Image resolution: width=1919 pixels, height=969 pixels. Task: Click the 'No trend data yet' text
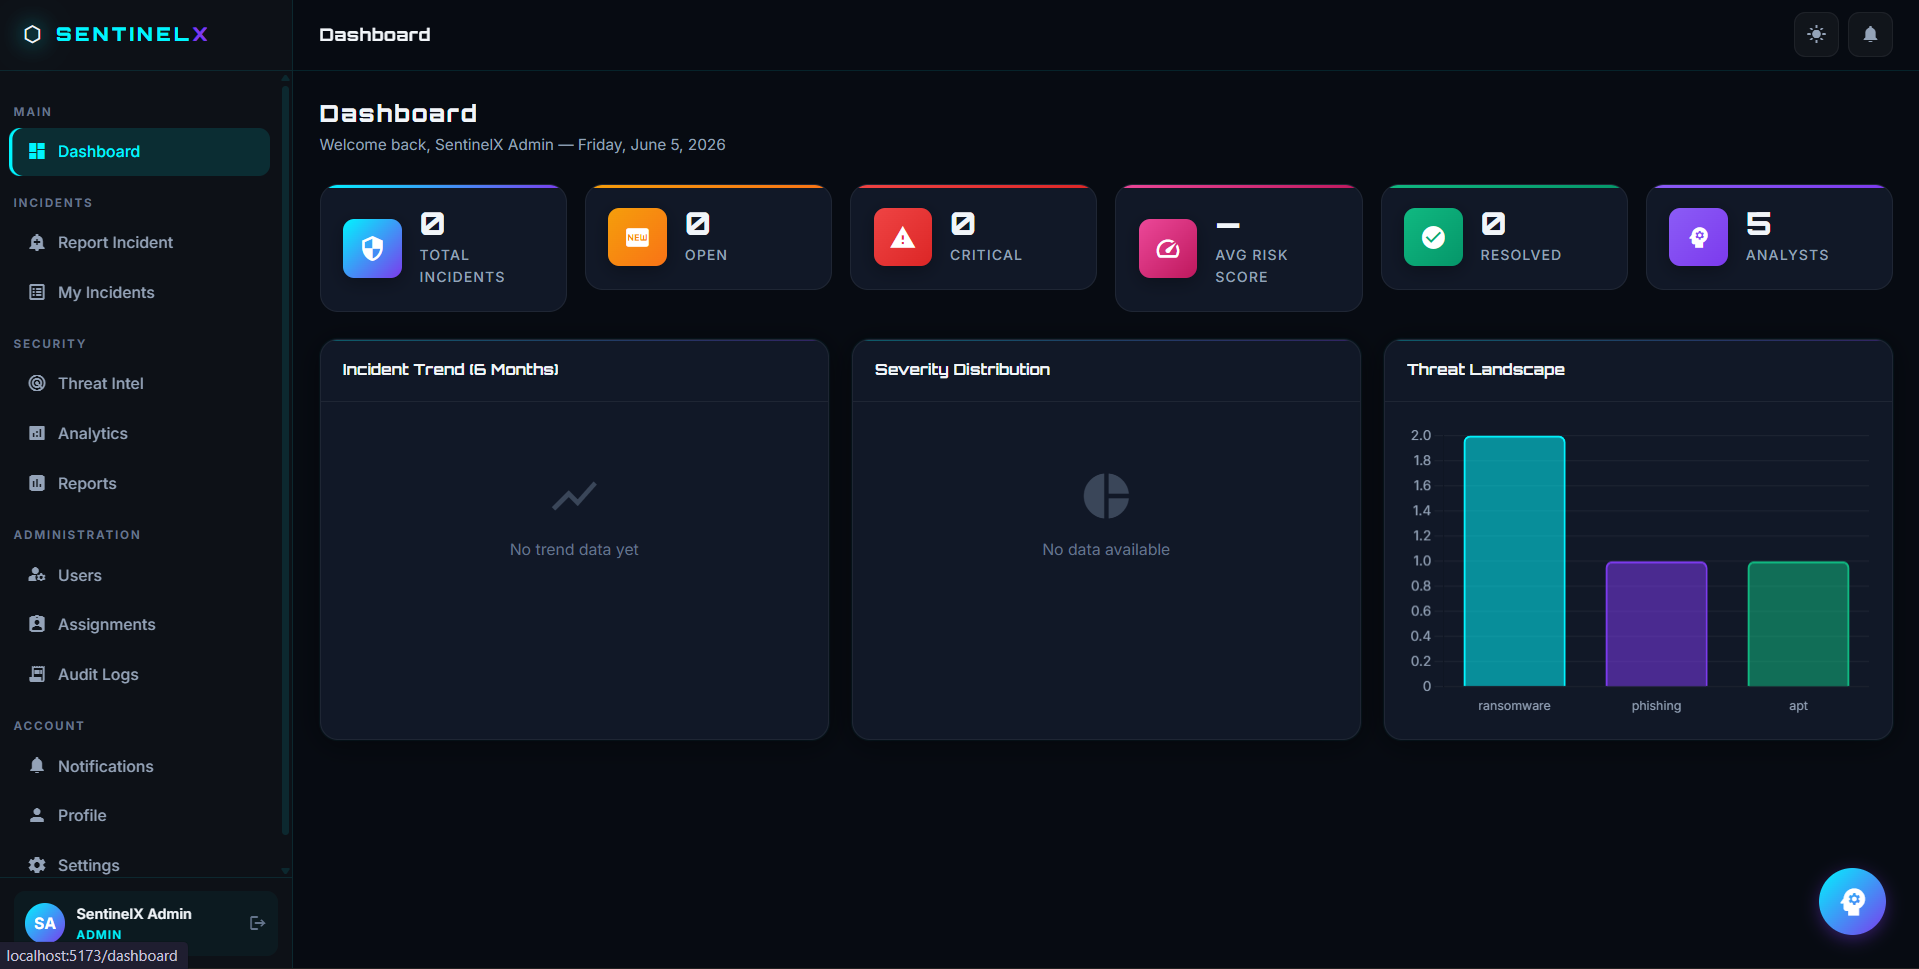574,550
